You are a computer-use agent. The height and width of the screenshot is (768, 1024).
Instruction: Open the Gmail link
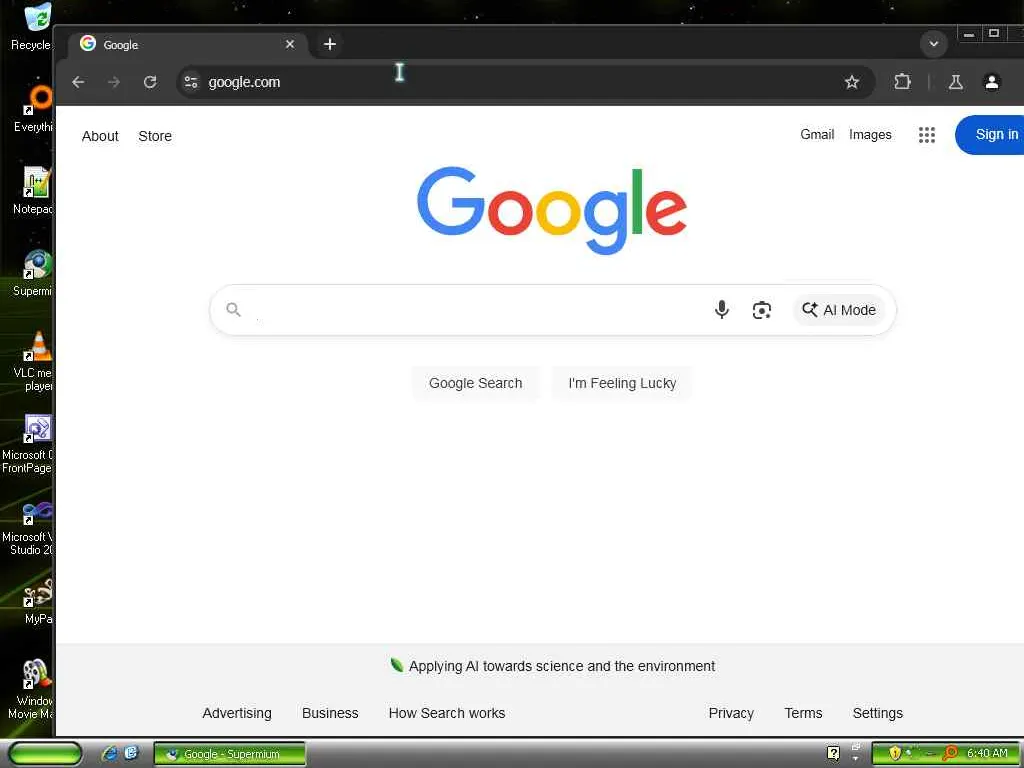(817, 135)
